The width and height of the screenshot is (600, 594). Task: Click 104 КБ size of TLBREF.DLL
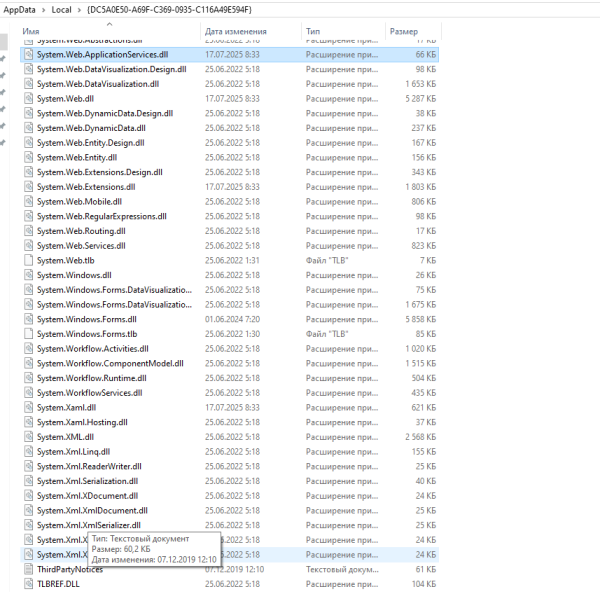pyautogui.click(x=424, y=584)
